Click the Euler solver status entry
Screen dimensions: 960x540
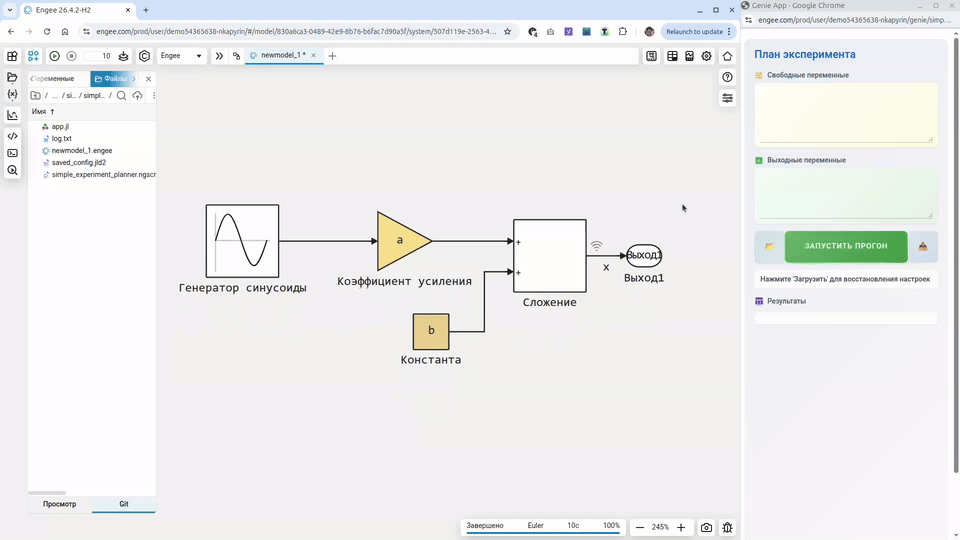[x=536, y=525]
